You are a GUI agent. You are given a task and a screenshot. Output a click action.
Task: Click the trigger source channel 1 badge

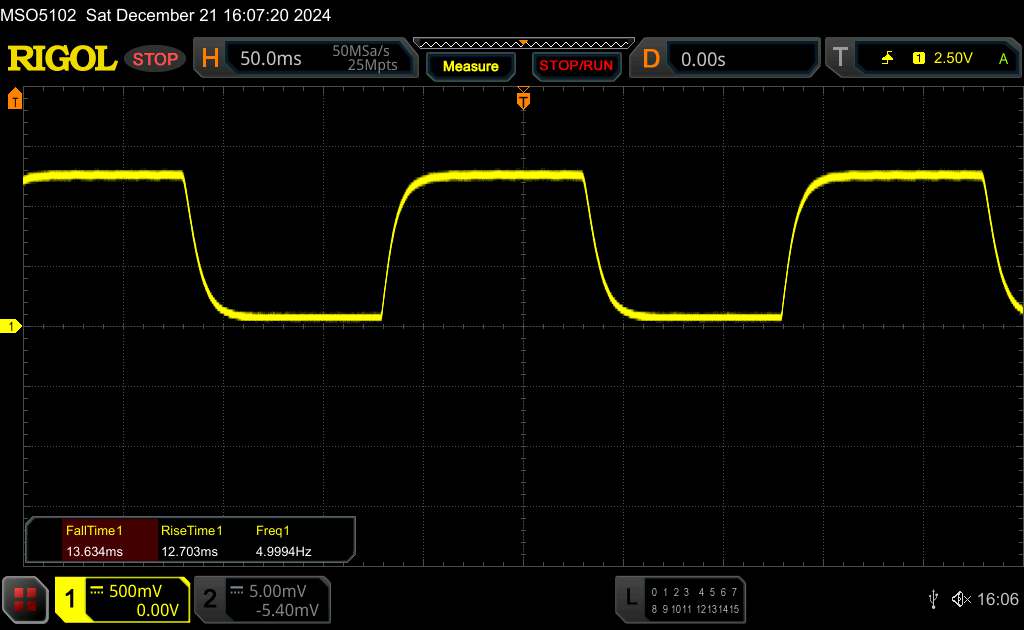click(918, 58)
